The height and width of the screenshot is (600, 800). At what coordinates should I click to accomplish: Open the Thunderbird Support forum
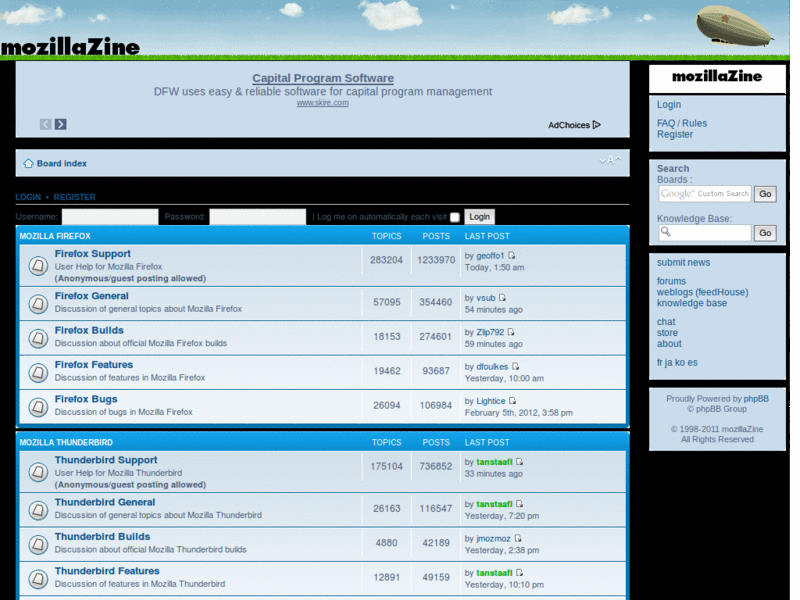click(x=106, y=460)
